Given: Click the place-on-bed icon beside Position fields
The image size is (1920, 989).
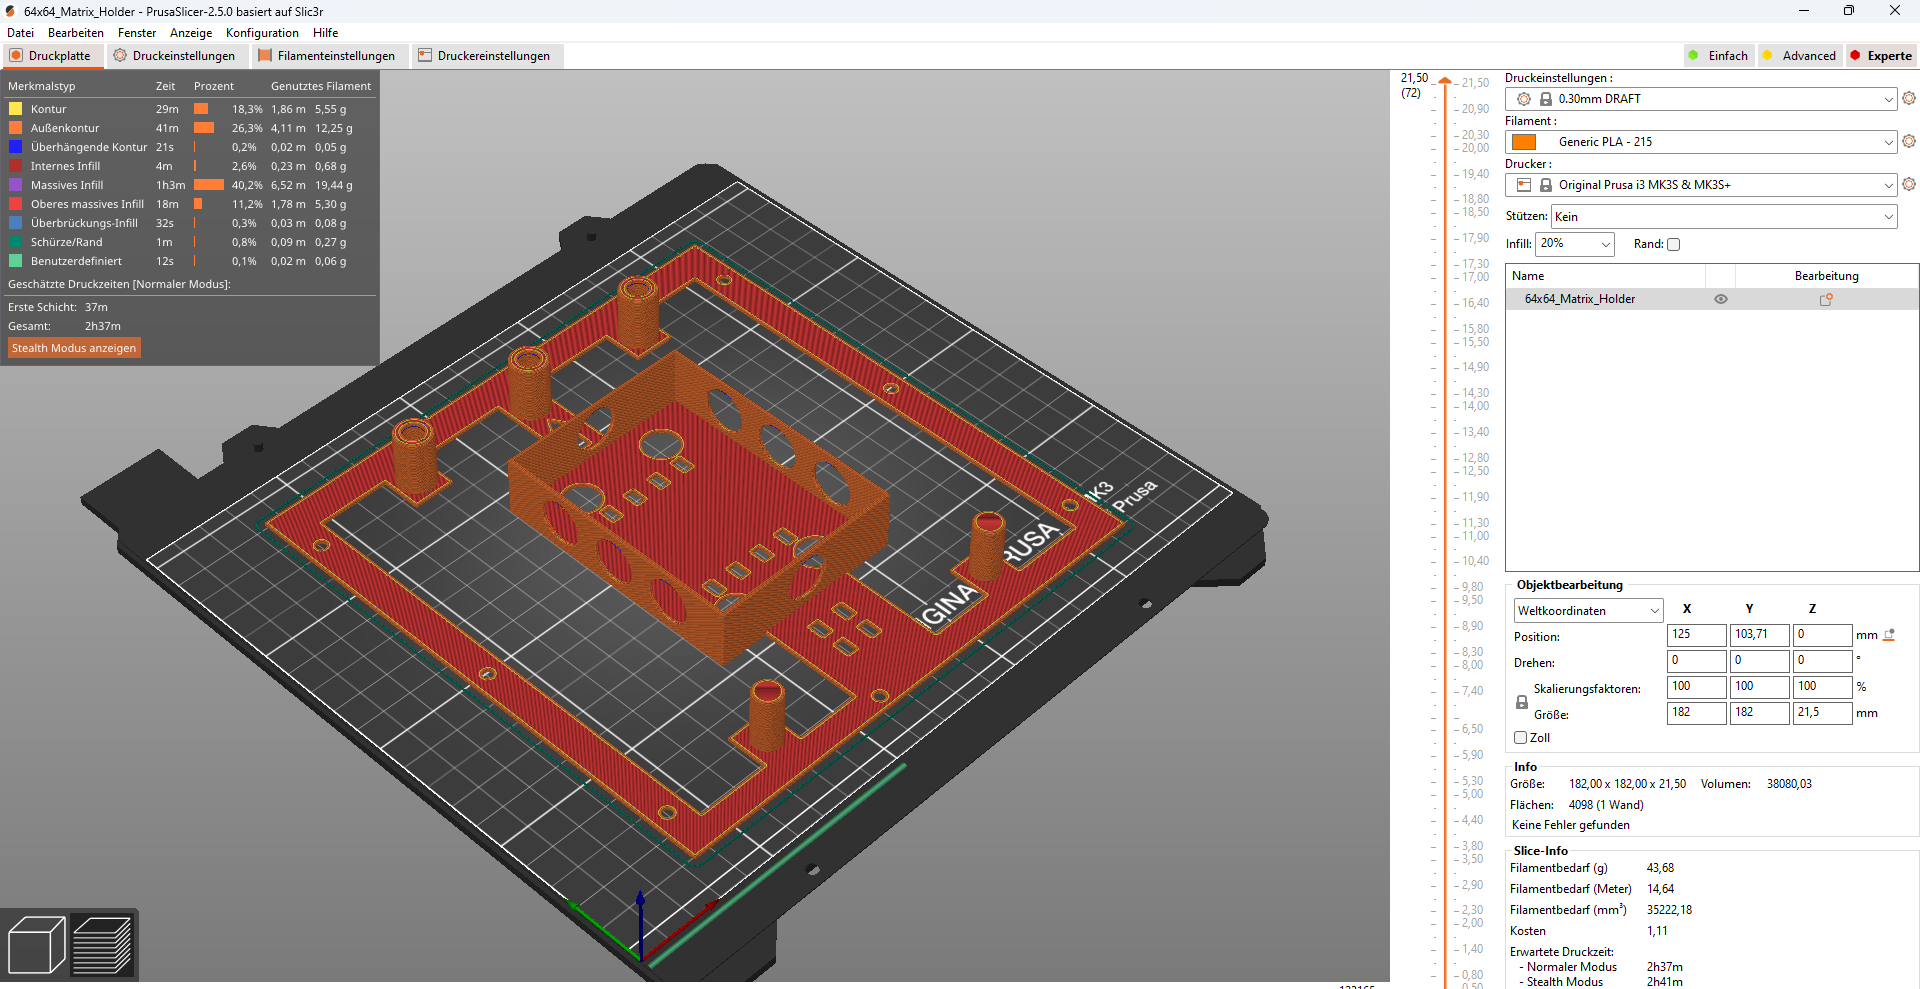Looking at the screenshot, I should [1888, 634].
